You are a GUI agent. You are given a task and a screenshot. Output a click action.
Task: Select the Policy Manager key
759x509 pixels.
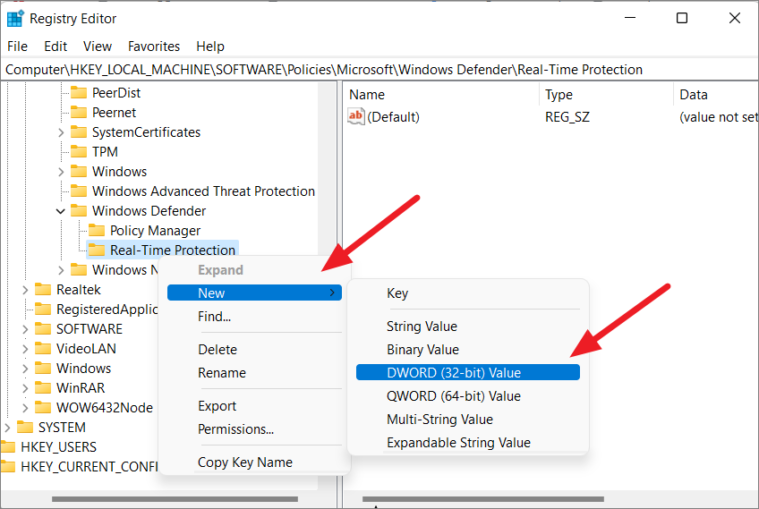click(155, 231)
